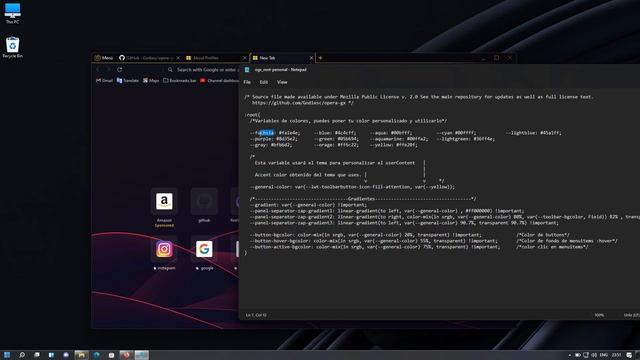Open taskbar Search
This screenshot has height=360, width=640.
pyautogui.click(x=22, y=355)
